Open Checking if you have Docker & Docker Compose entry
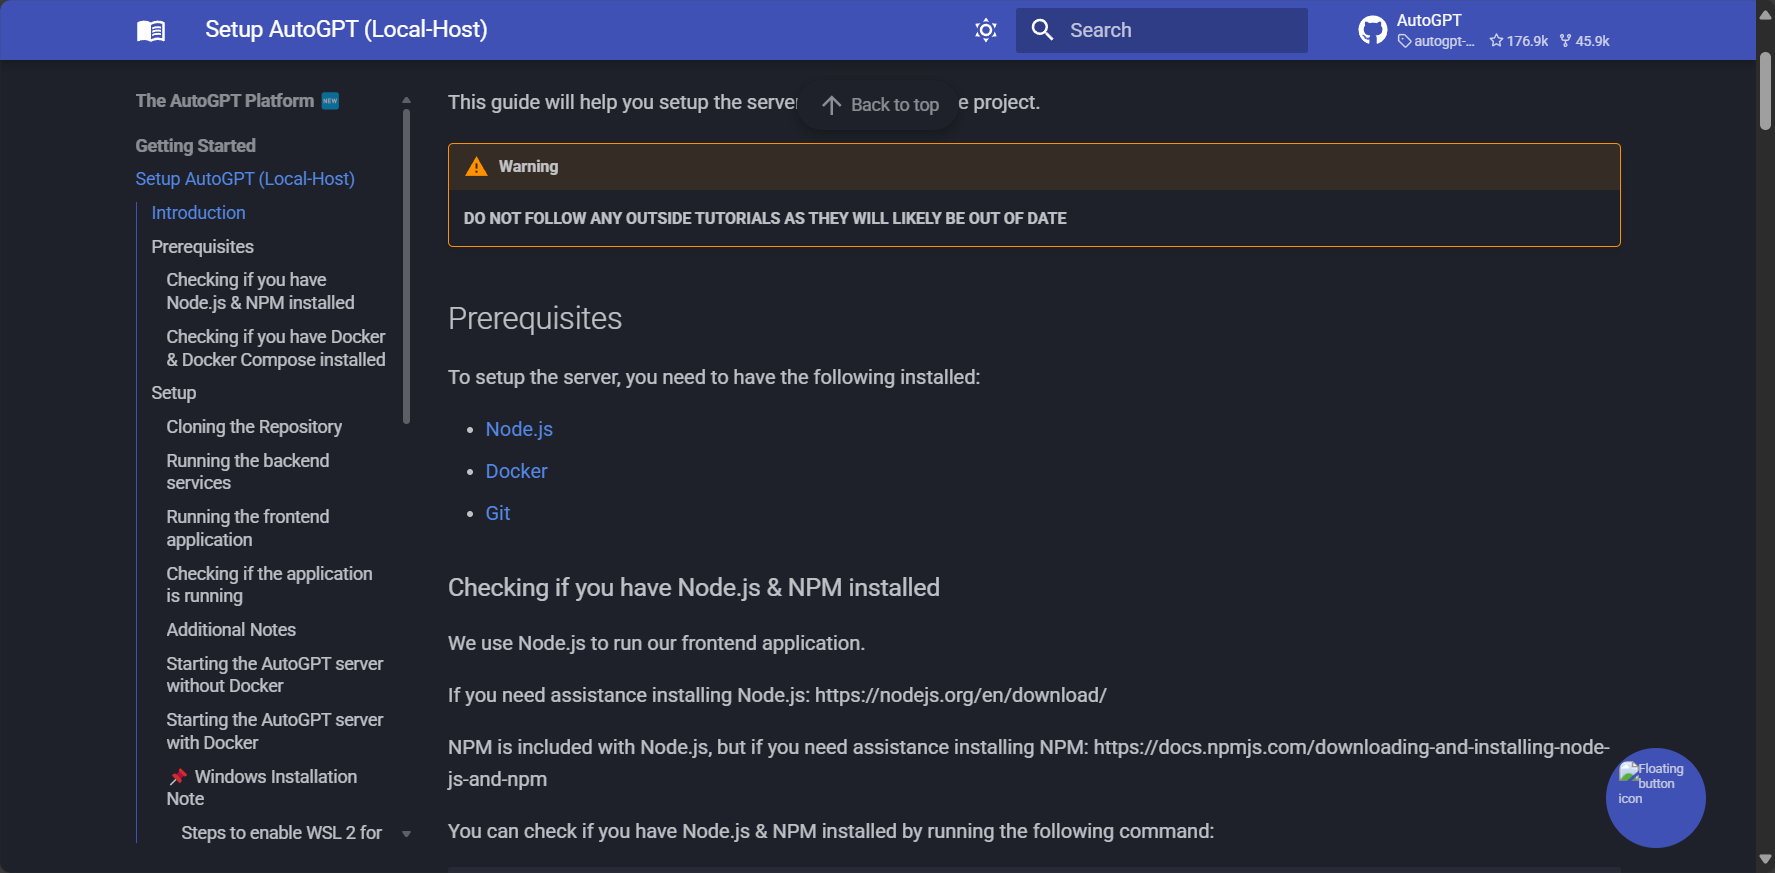 (276, 348)
